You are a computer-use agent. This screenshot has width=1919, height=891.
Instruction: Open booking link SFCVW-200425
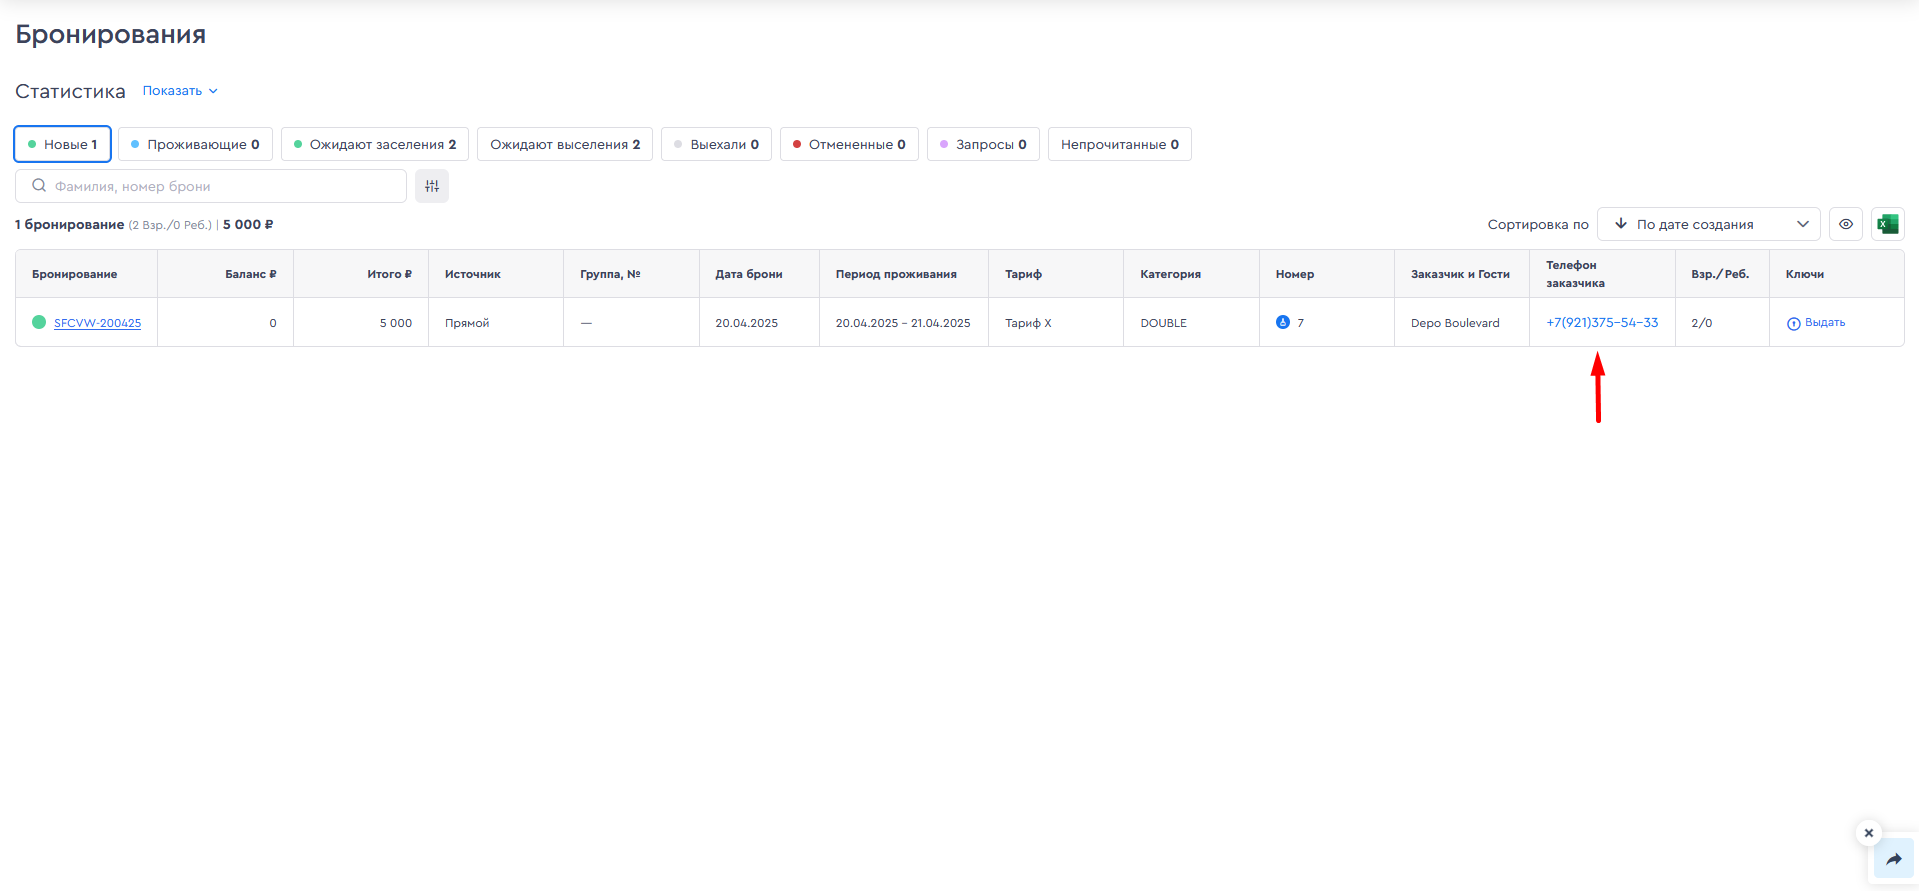97,323
